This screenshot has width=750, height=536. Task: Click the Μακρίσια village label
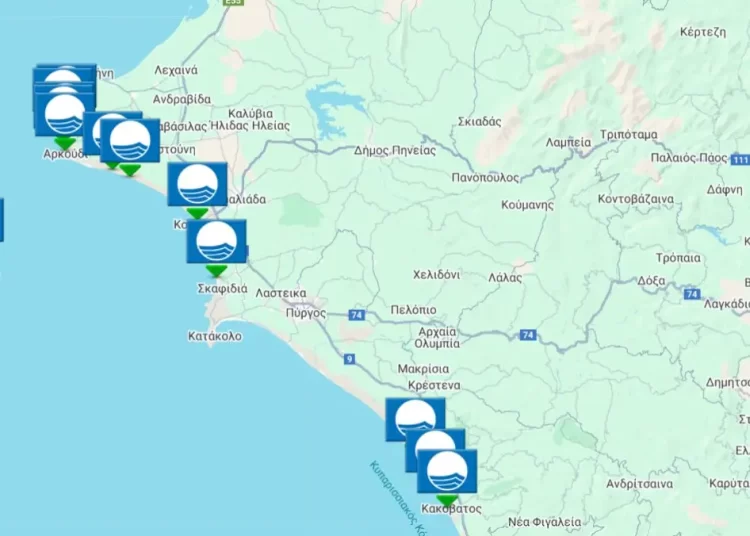pos(423,369)
